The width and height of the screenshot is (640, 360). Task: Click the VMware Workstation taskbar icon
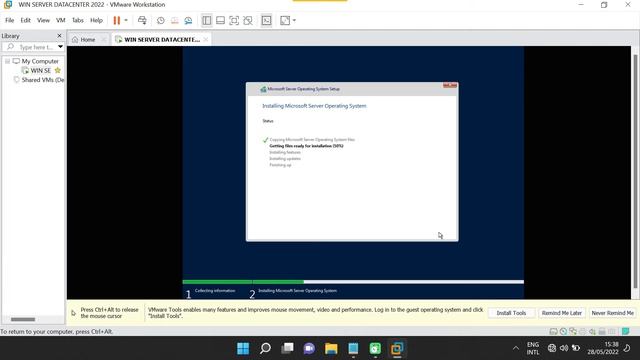coord(397,348)
